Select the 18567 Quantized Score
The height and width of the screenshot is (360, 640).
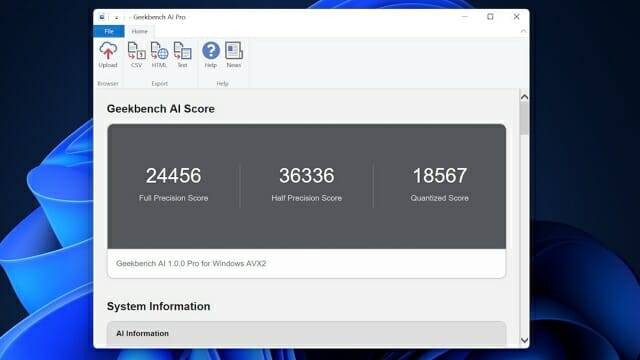[440, 176]
